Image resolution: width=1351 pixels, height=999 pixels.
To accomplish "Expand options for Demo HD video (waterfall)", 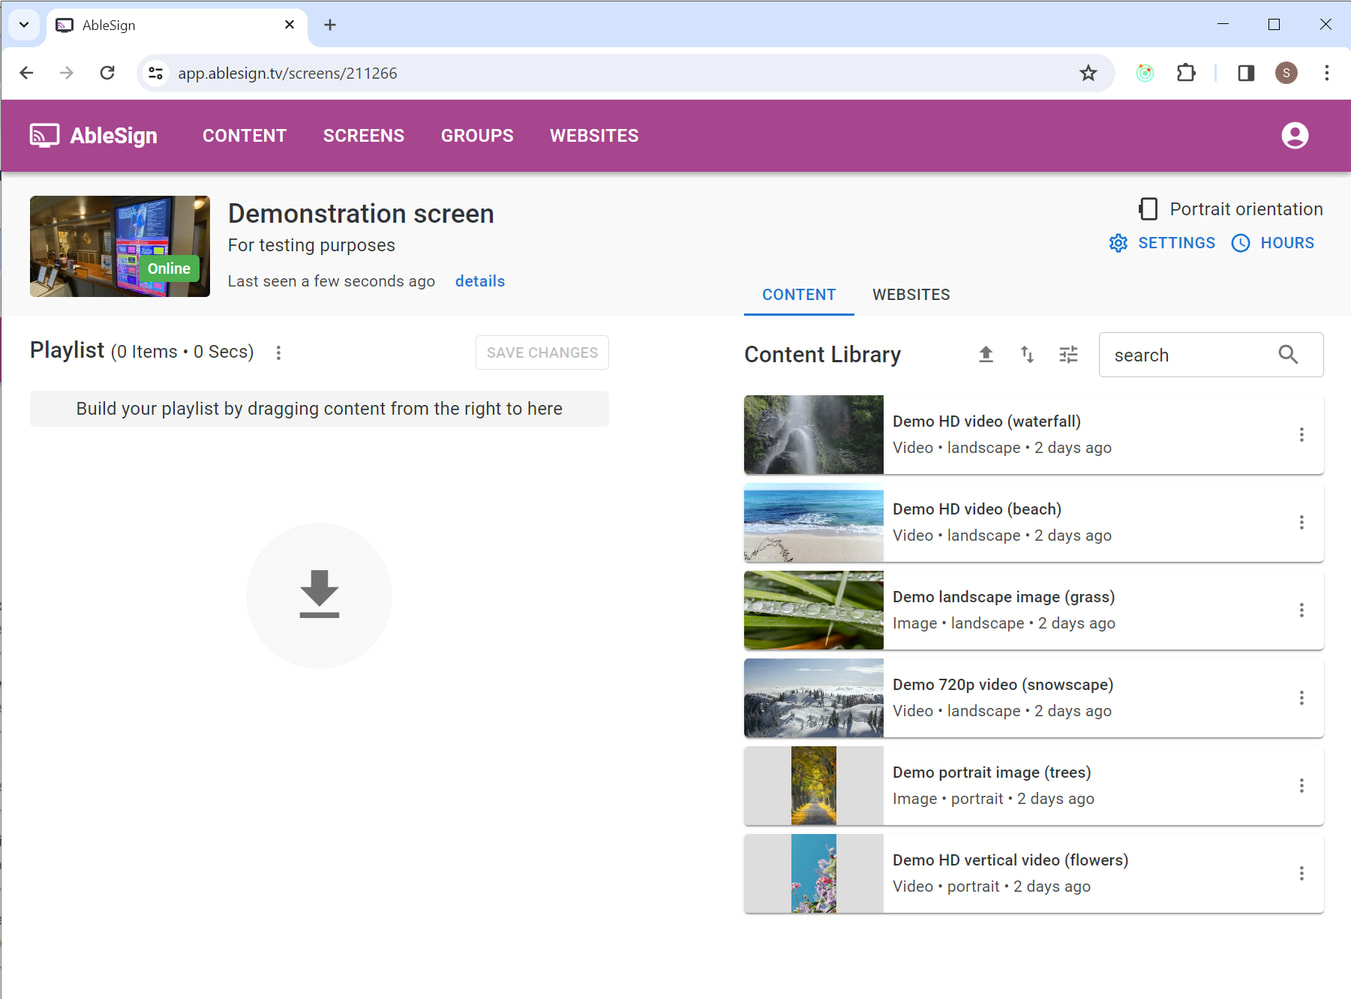I will [1301, 435].
